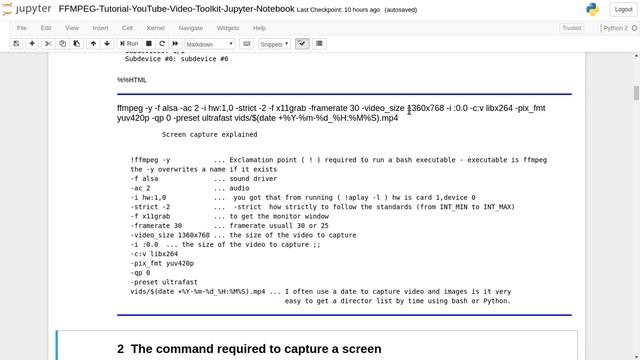This screenshot has height=360, width=640.
Task: Open the File menu
Action: tap(22, 28)
